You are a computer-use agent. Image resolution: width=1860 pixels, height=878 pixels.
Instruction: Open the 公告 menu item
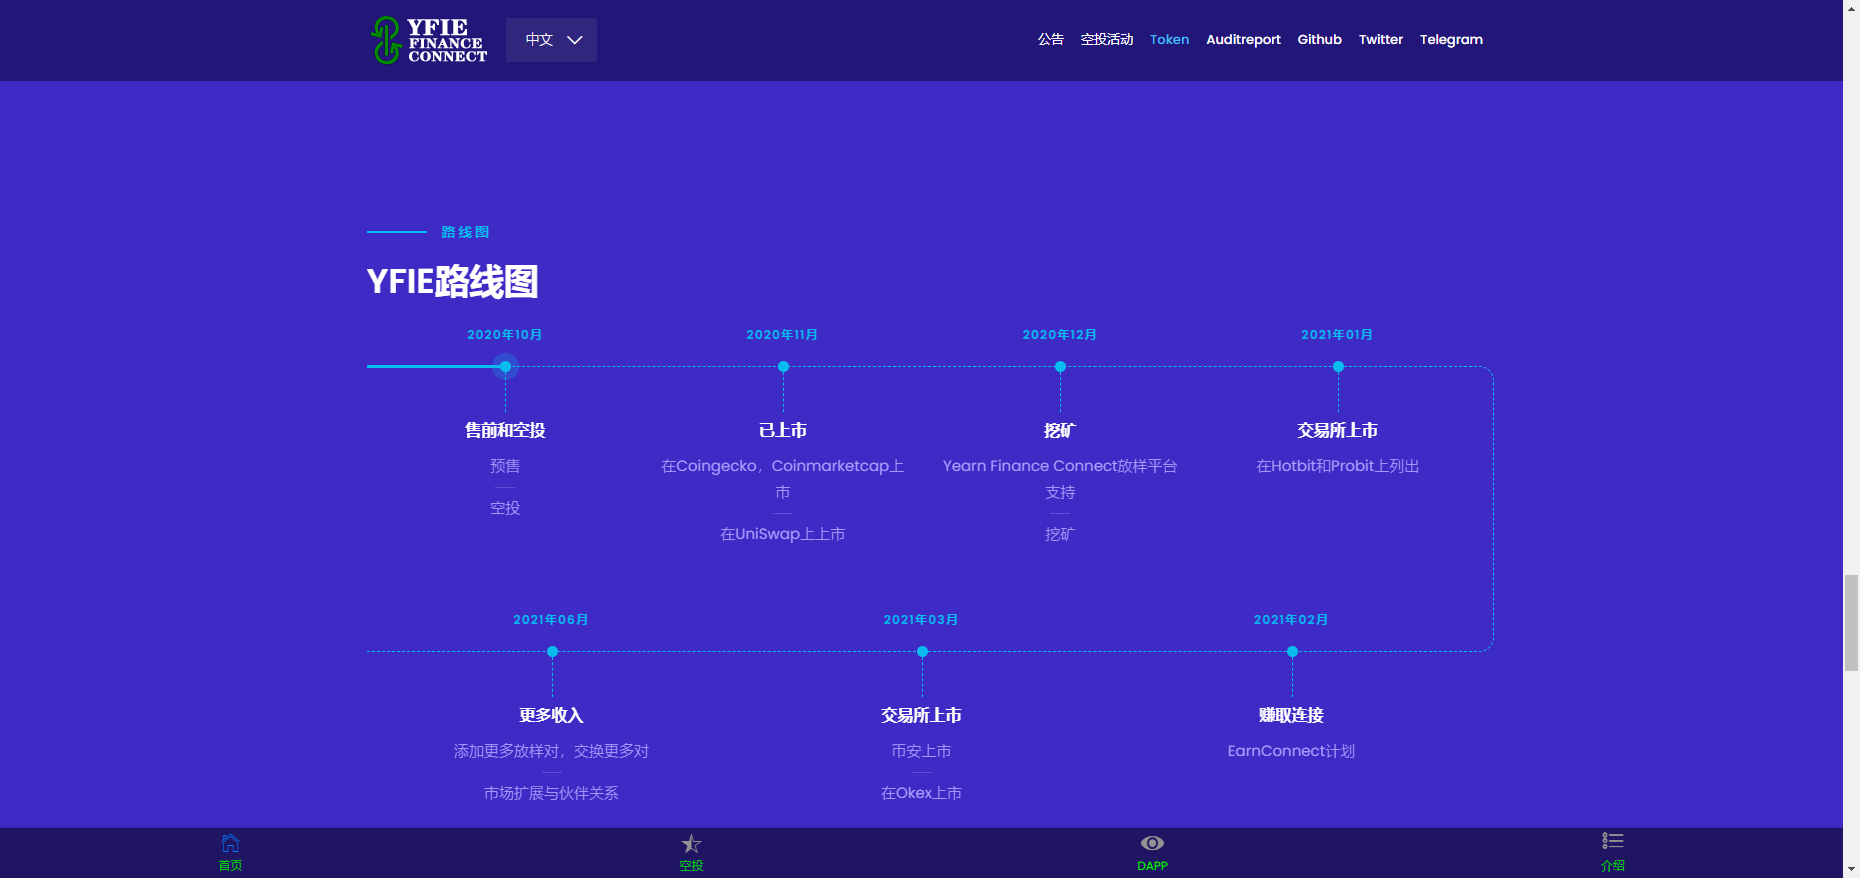coord(1050,40)
